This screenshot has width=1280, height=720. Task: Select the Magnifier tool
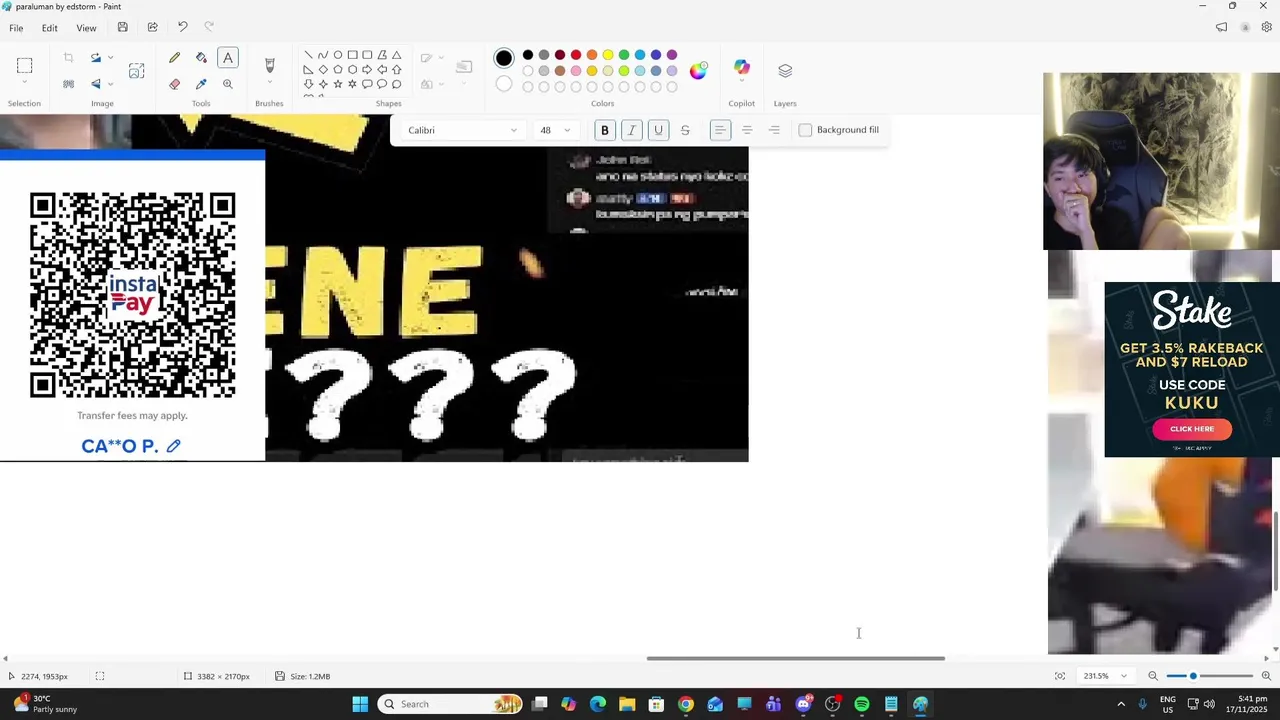[228, 84]
